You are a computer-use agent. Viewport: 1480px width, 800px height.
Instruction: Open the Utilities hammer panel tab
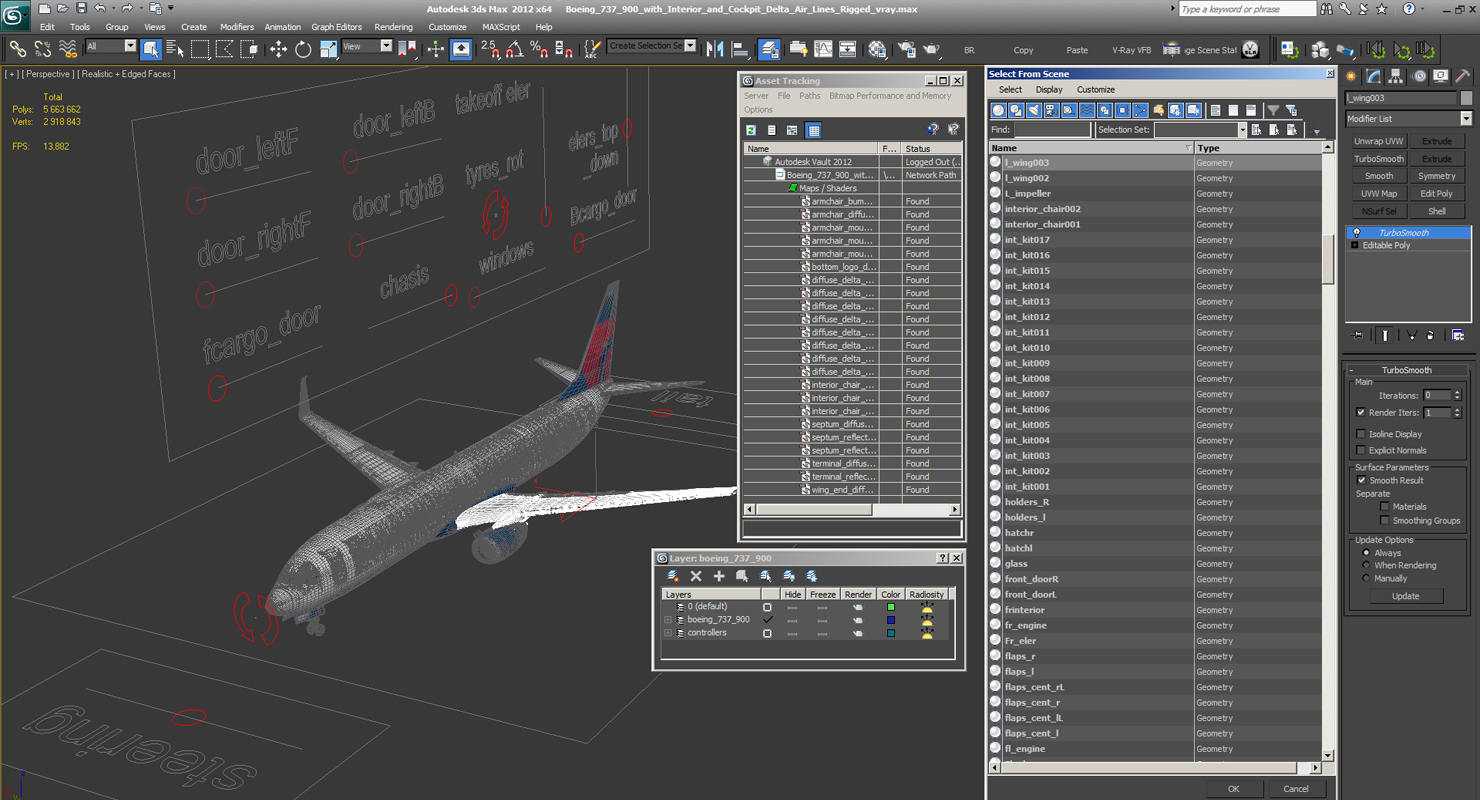pyautogui.click(x=1462, y=76)
